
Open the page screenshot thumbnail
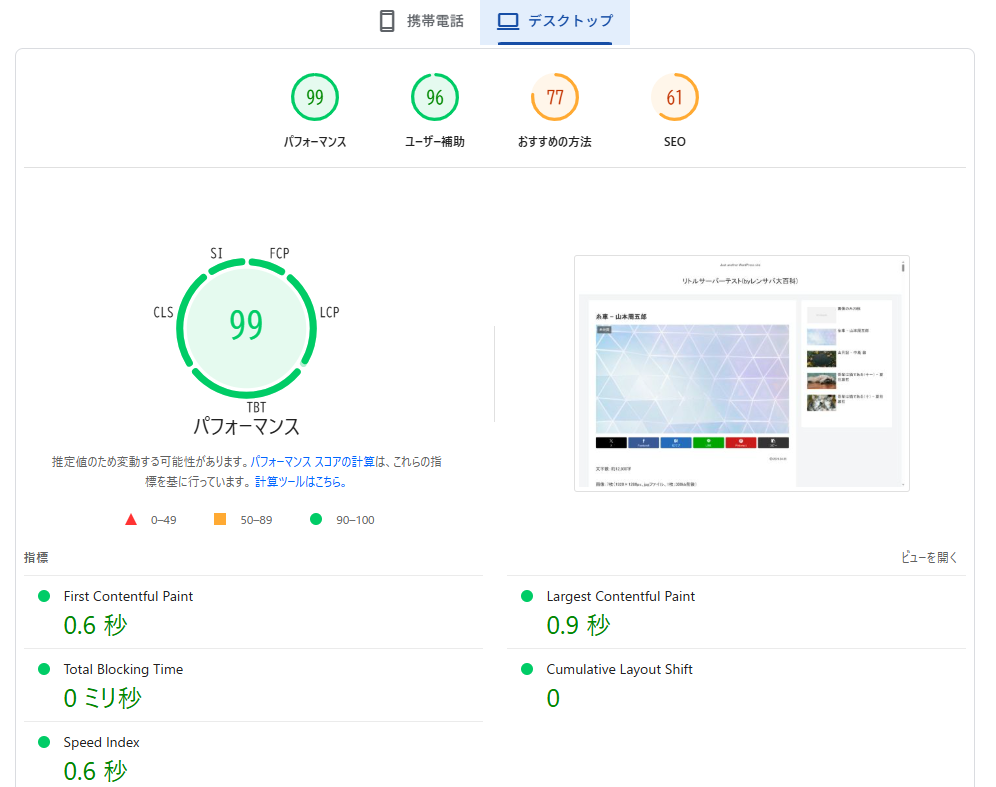(742, 373)
